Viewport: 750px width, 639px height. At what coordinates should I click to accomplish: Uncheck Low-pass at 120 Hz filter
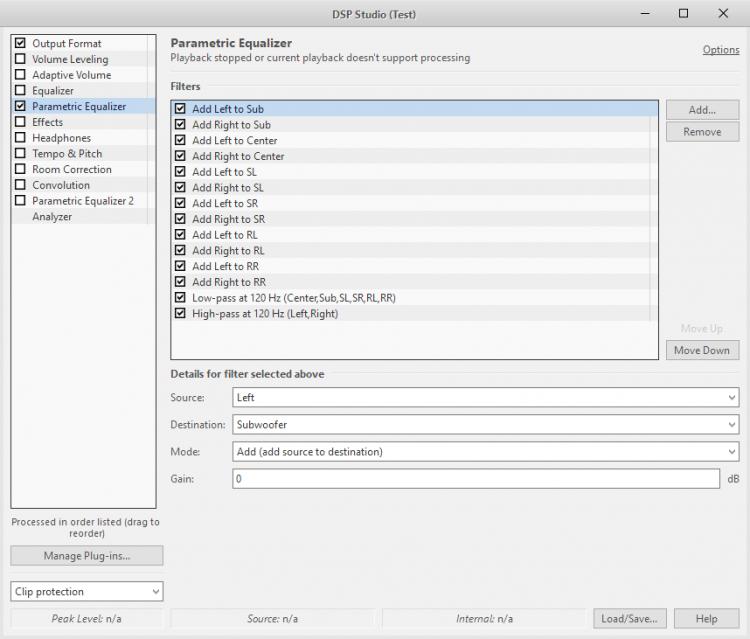[180, 298]
